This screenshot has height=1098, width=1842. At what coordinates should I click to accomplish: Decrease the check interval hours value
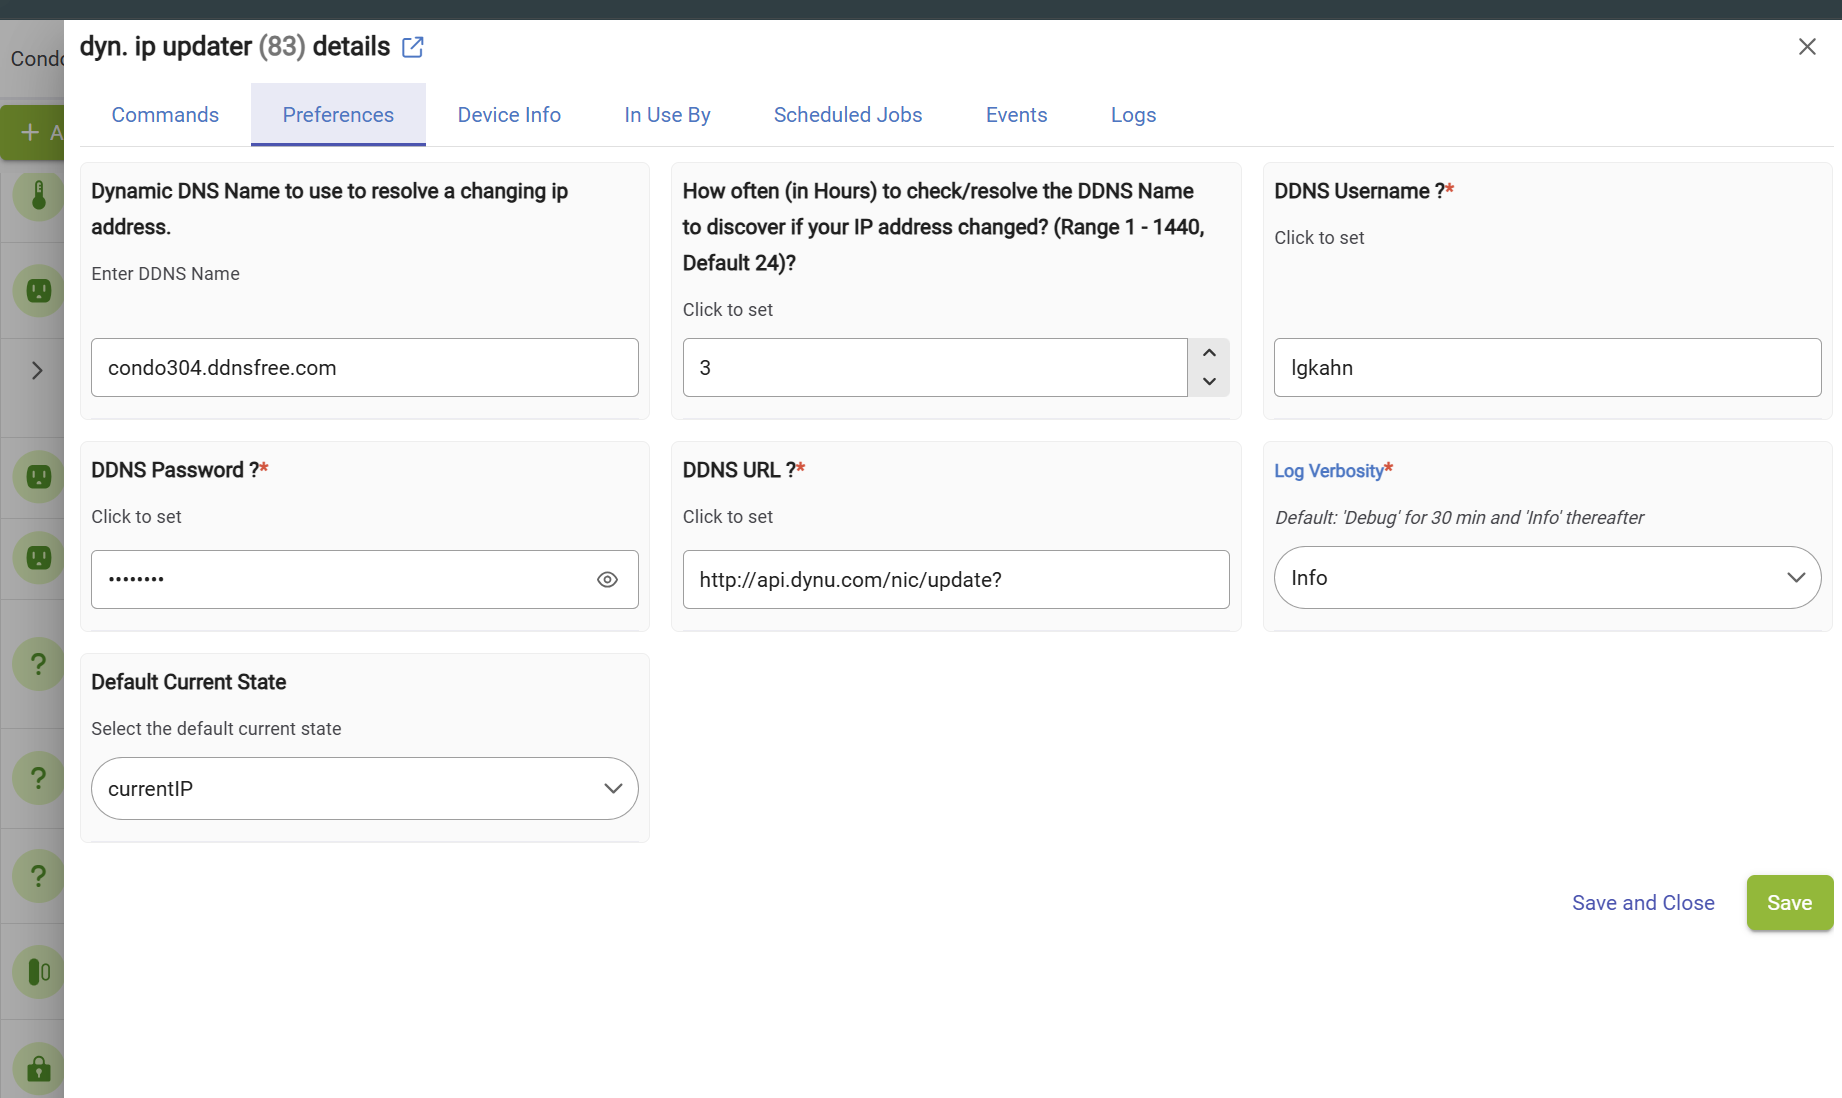pyautogui.click(x=1208, y=382)
